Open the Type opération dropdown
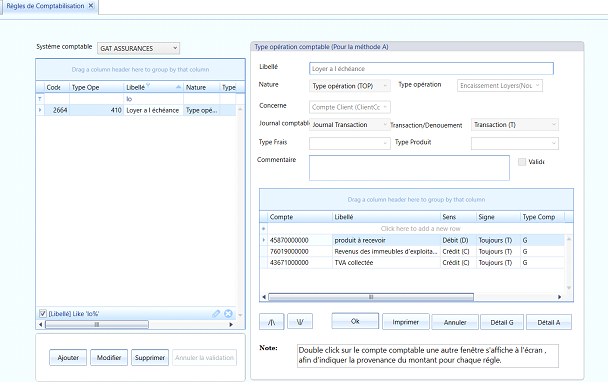The height and width of the screenshot is (383, 609). pyautogui.click(x=500, y=85)
